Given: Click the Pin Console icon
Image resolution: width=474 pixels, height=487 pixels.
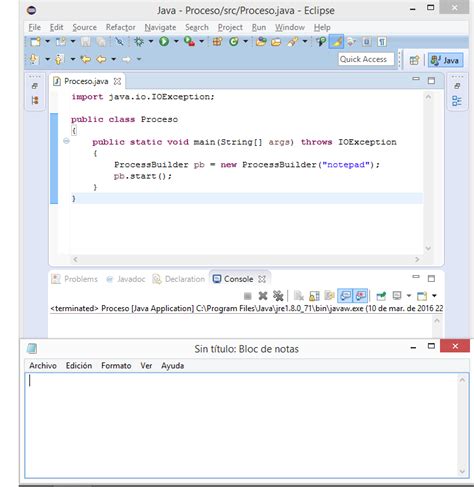Looking at the screenshot, I should (381, 296).
